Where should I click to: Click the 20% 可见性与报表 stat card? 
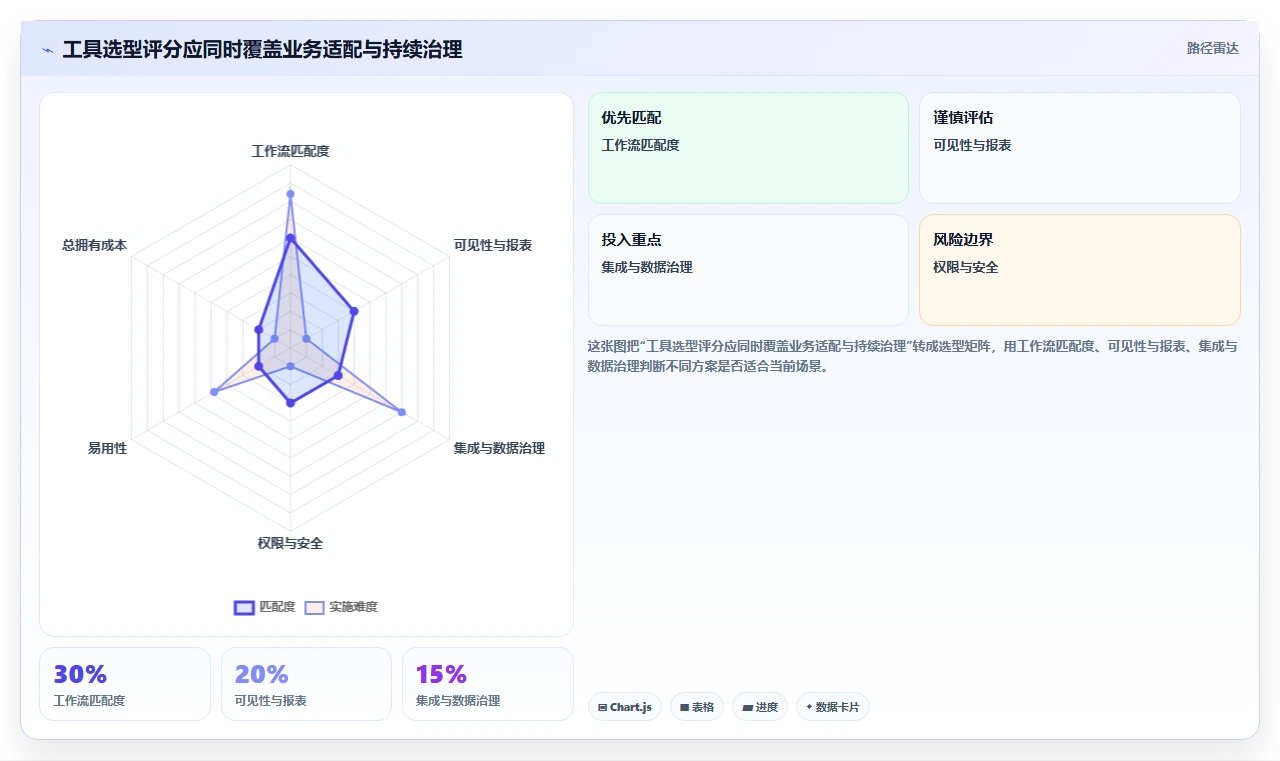306,684
